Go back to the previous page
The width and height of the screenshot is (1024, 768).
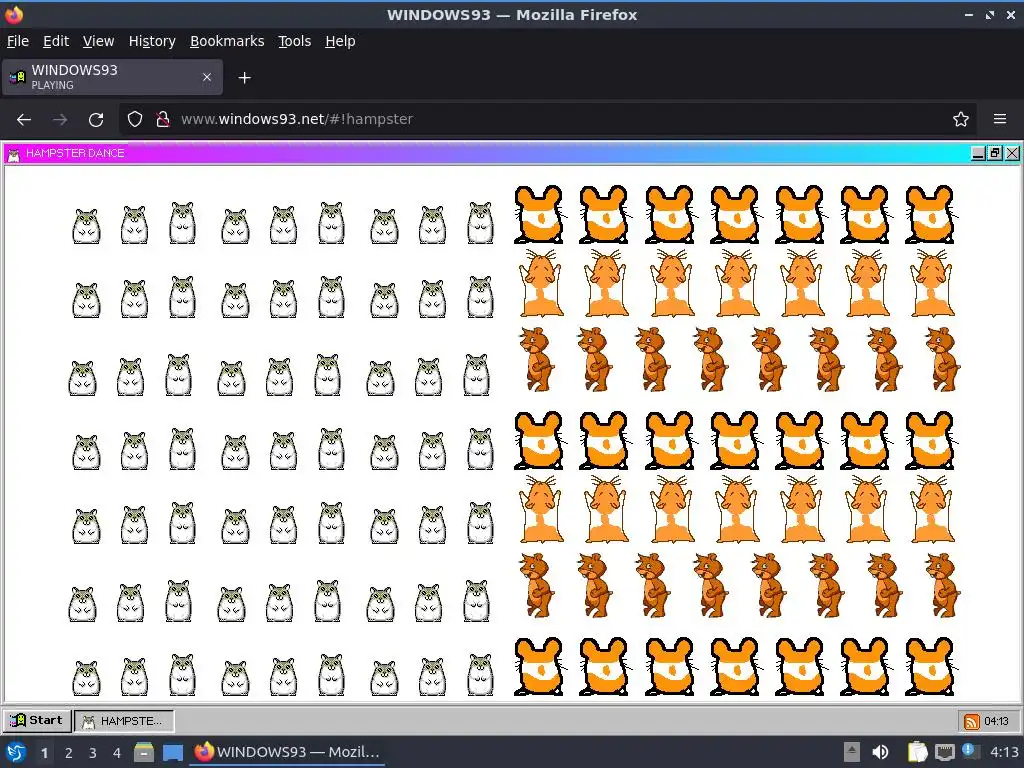tap(24, 120)
